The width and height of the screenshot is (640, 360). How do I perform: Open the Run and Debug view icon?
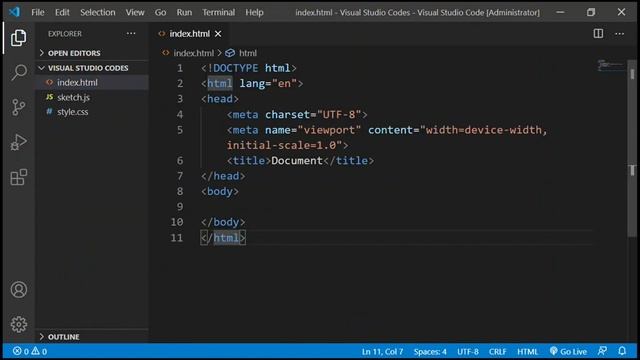click(x=18, y=142)
